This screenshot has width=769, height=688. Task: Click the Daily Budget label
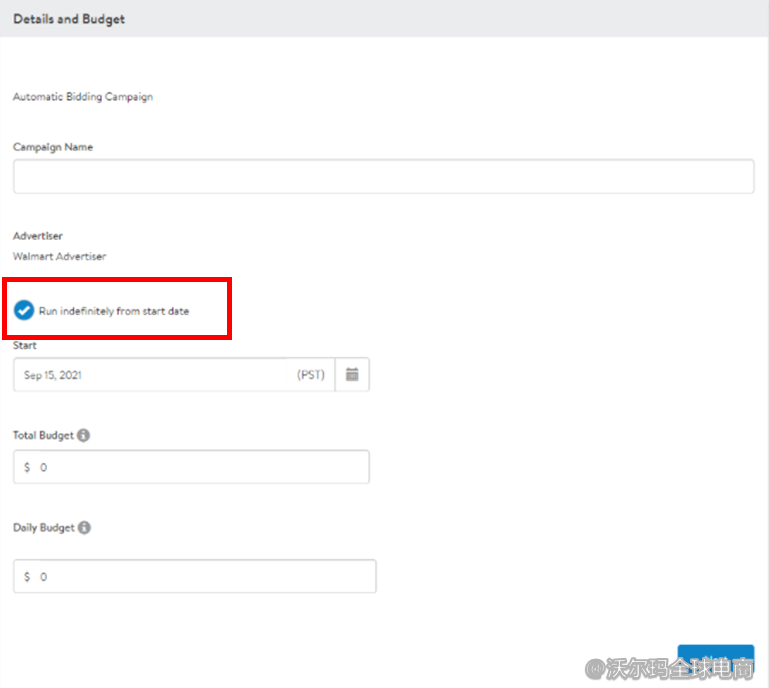click(44, 528)
